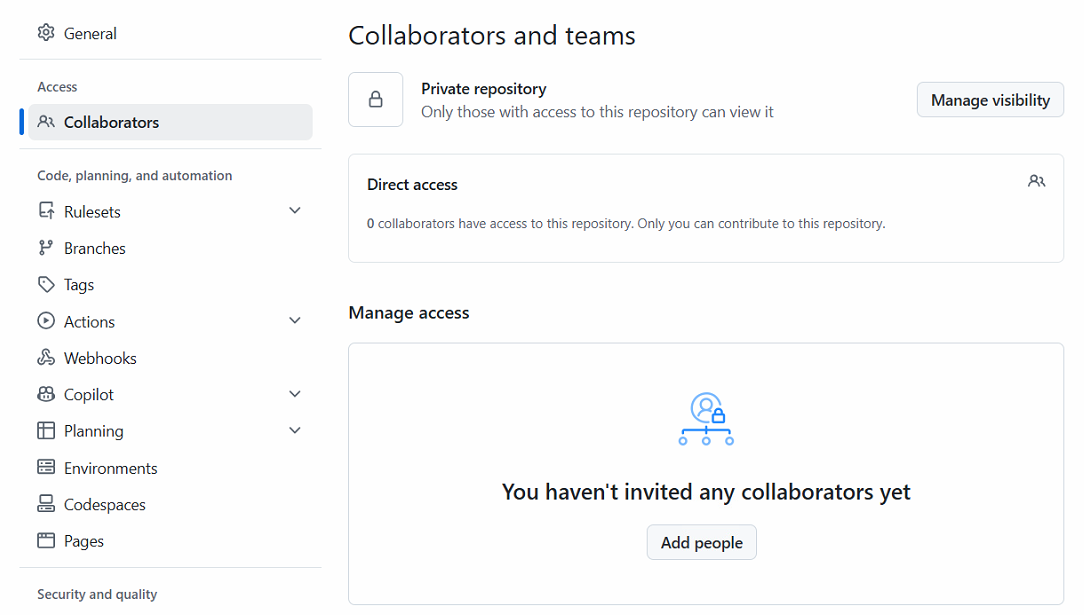The height and width of the screenshot is (615, 1084).
Task: Open Copilot settings entry
Action: click(170, 395)
